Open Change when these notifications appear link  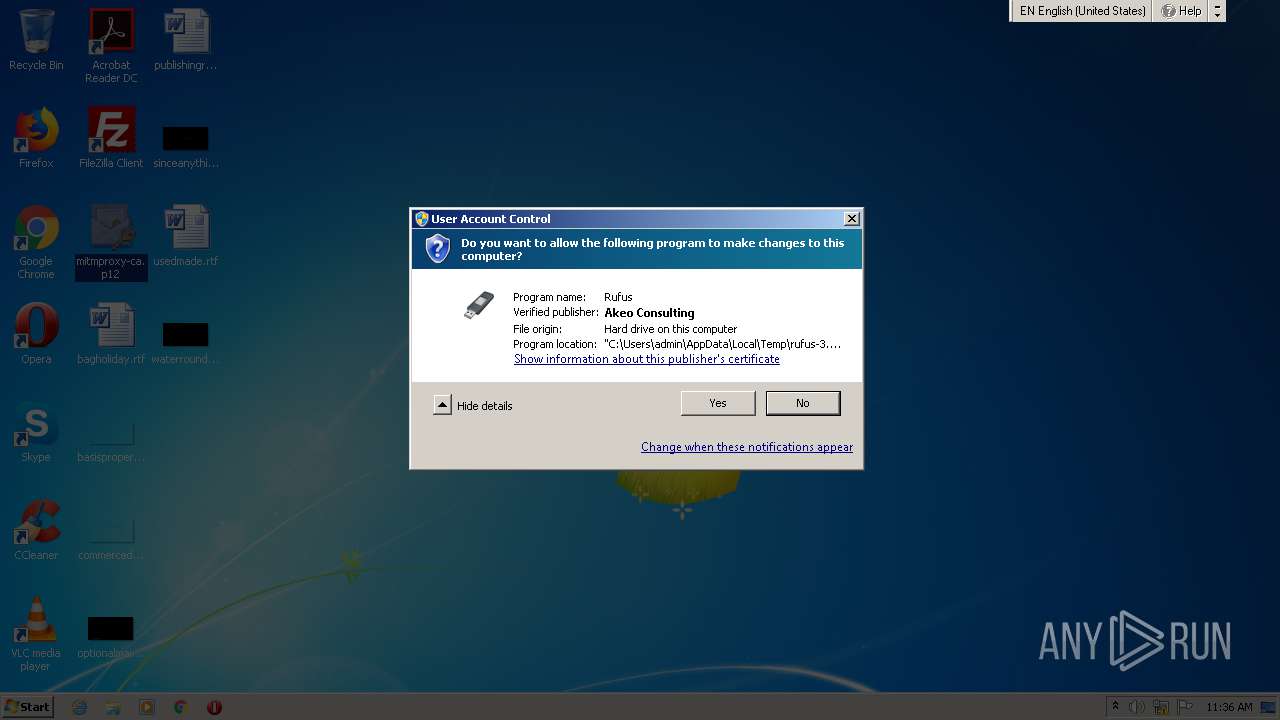click(747, 447)
